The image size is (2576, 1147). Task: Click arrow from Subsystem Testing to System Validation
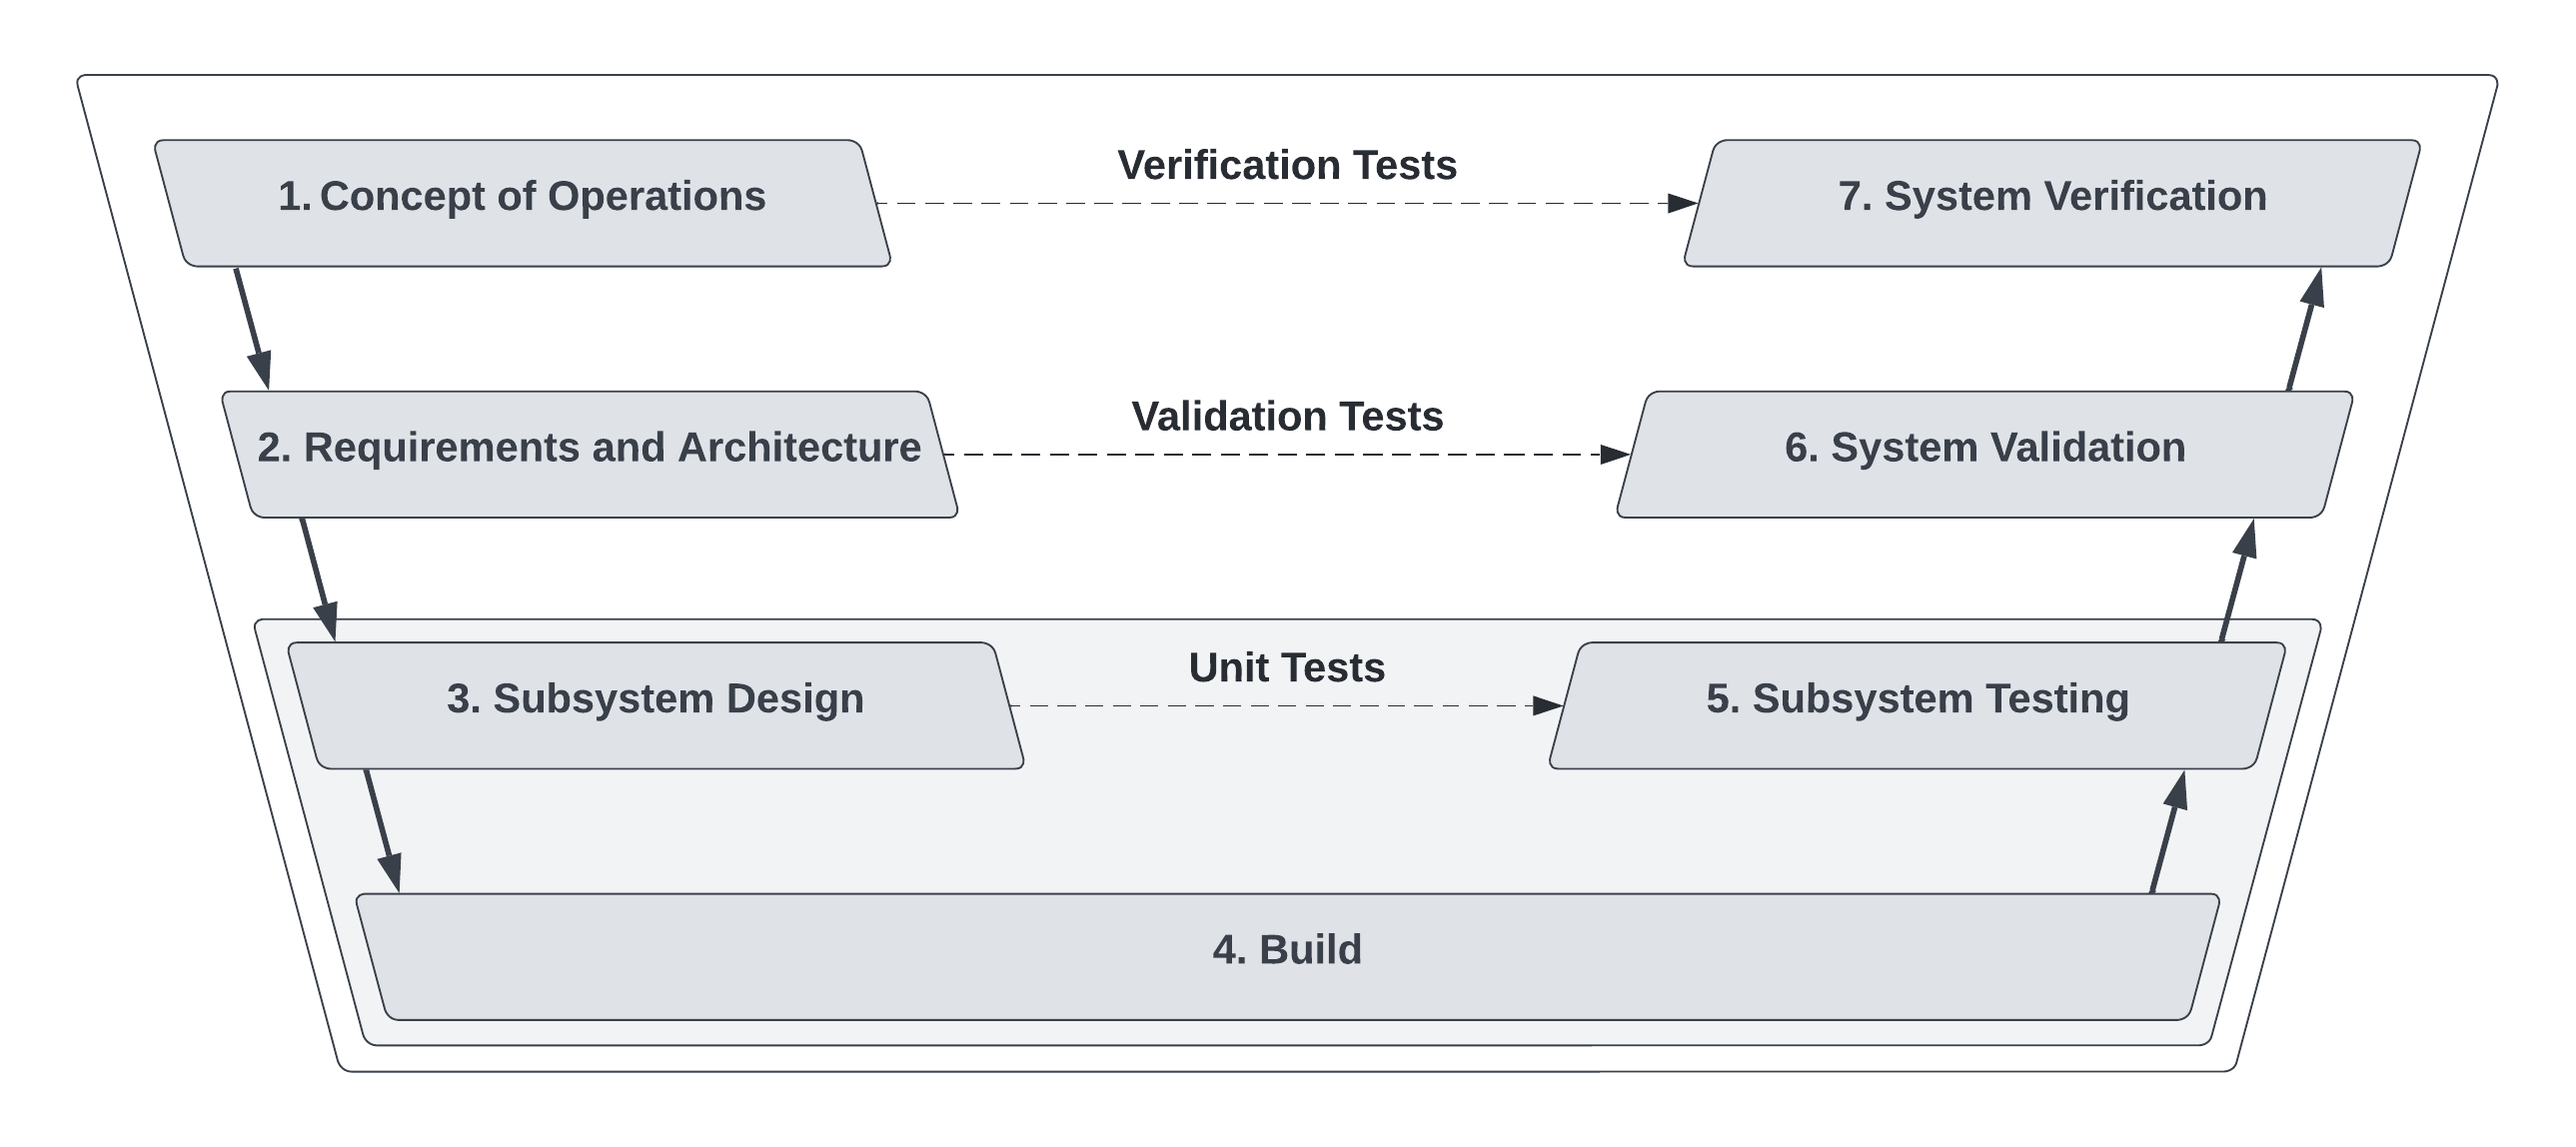(x=2238, y=580)
